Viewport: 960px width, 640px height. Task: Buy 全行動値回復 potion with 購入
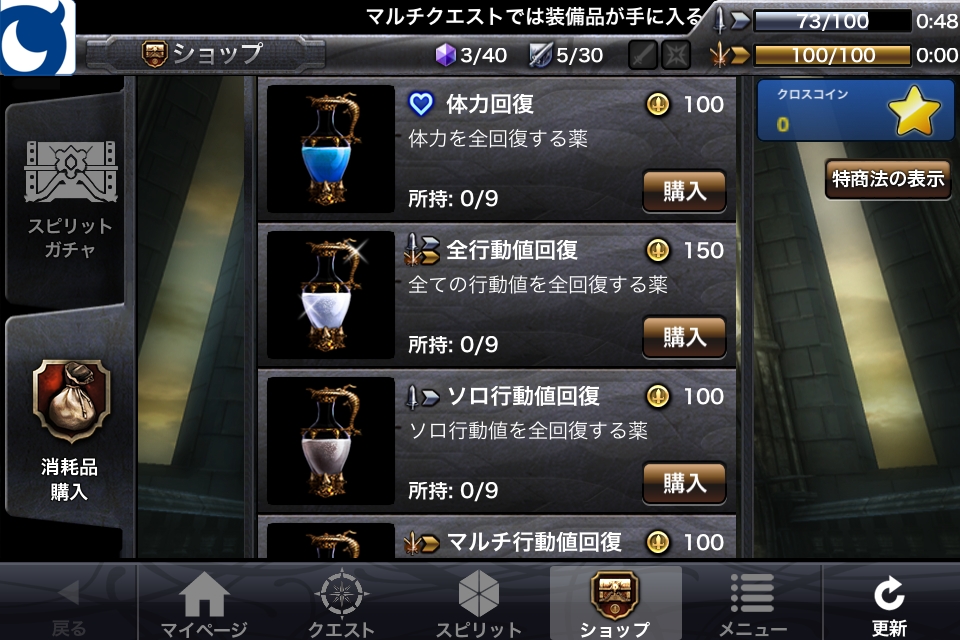pyautogui.click(x=684, y=337)
